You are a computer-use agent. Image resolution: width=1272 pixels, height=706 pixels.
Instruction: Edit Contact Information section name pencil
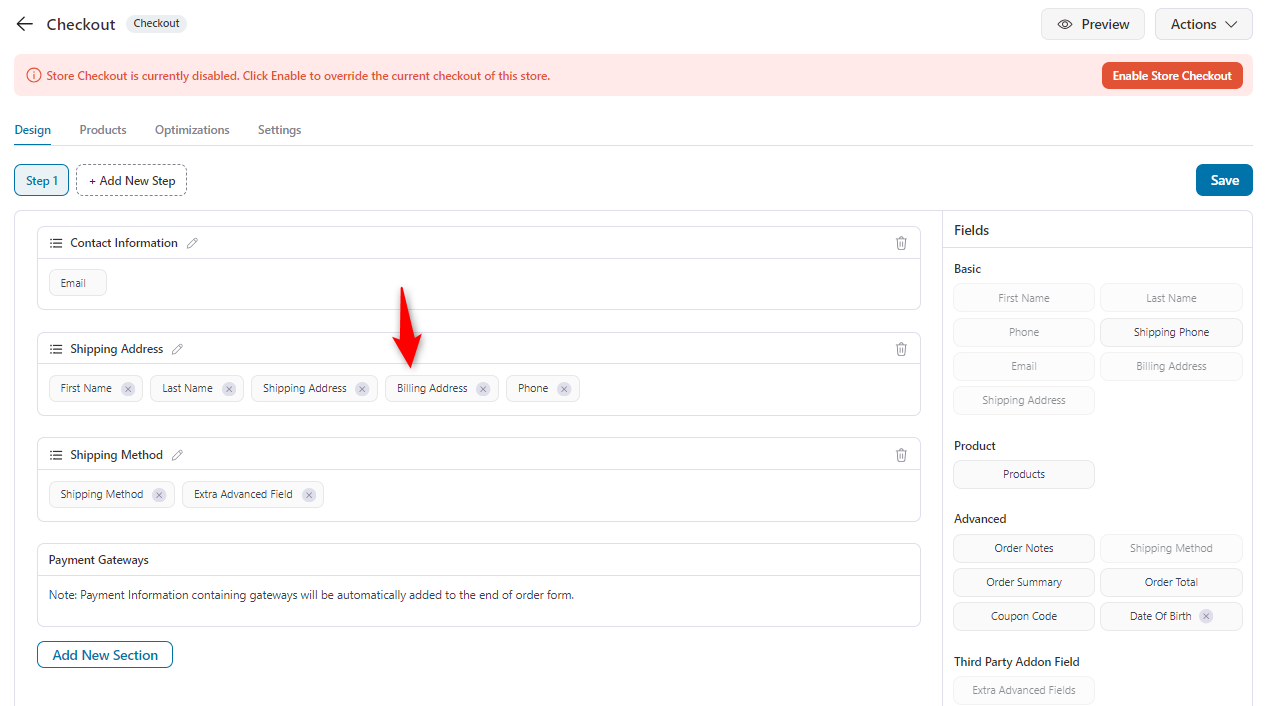point(193,243)
